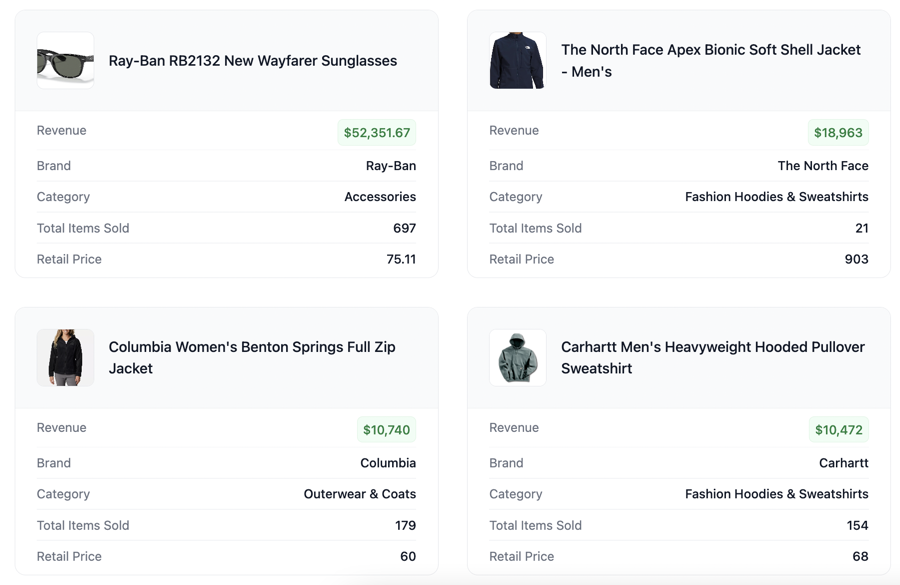Screen dimensions: 900x585
Task: Open the Columbia women's jacket thumbnail
Action: click(65, 358)
